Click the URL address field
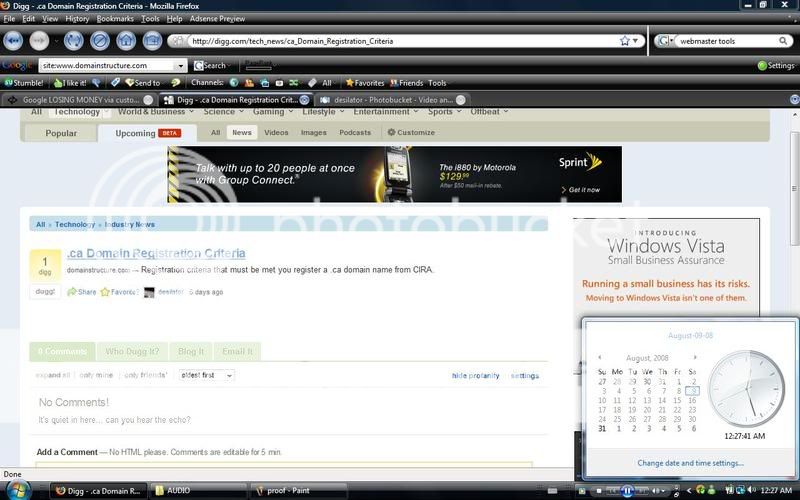The image size is (800, 500). coord(403,41)
